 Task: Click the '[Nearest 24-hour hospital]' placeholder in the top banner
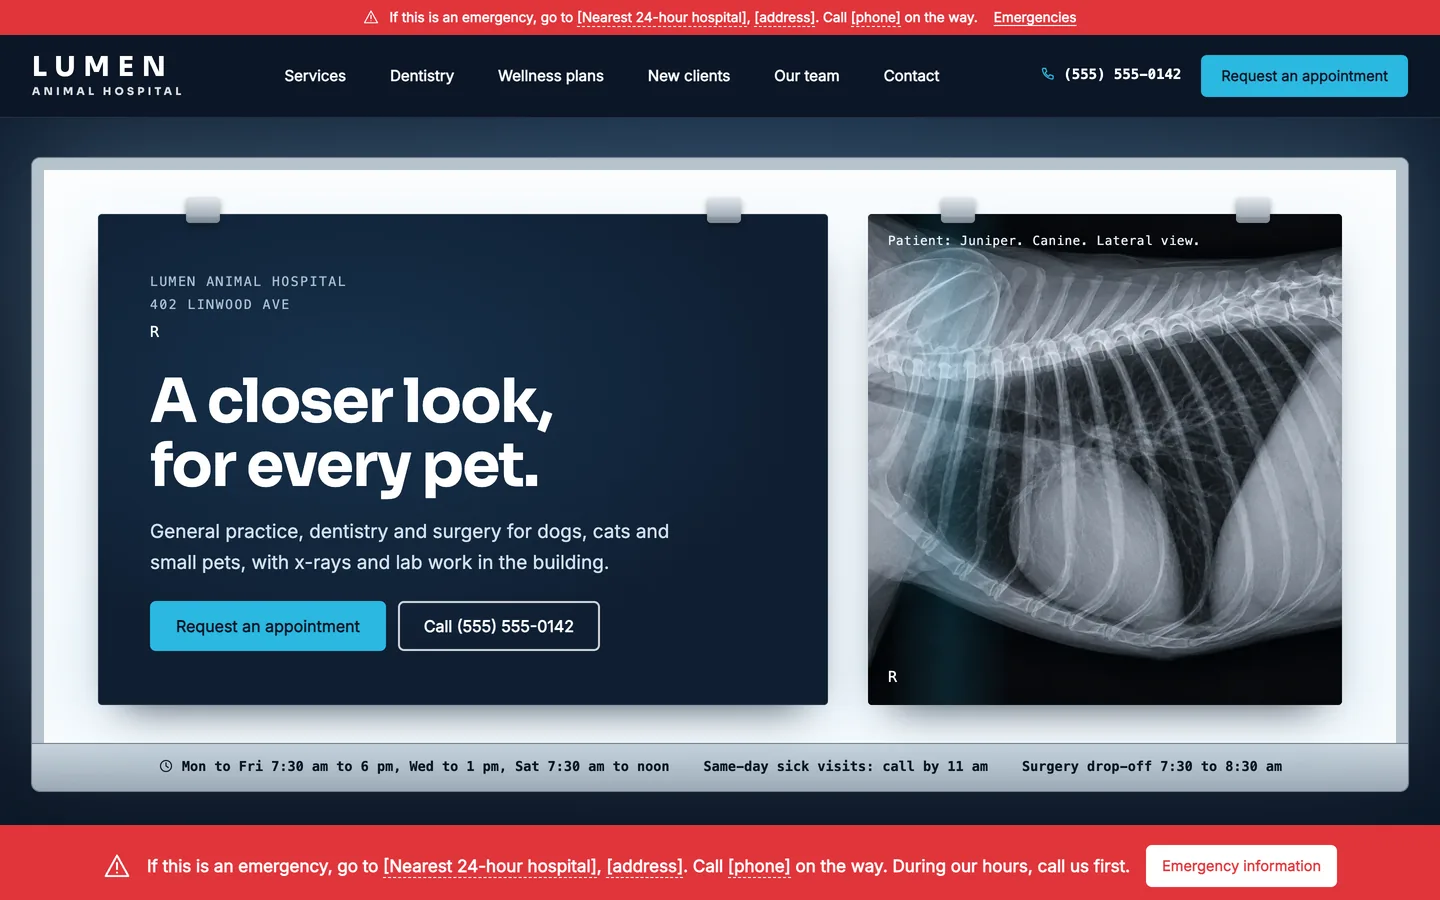point(662,18)
